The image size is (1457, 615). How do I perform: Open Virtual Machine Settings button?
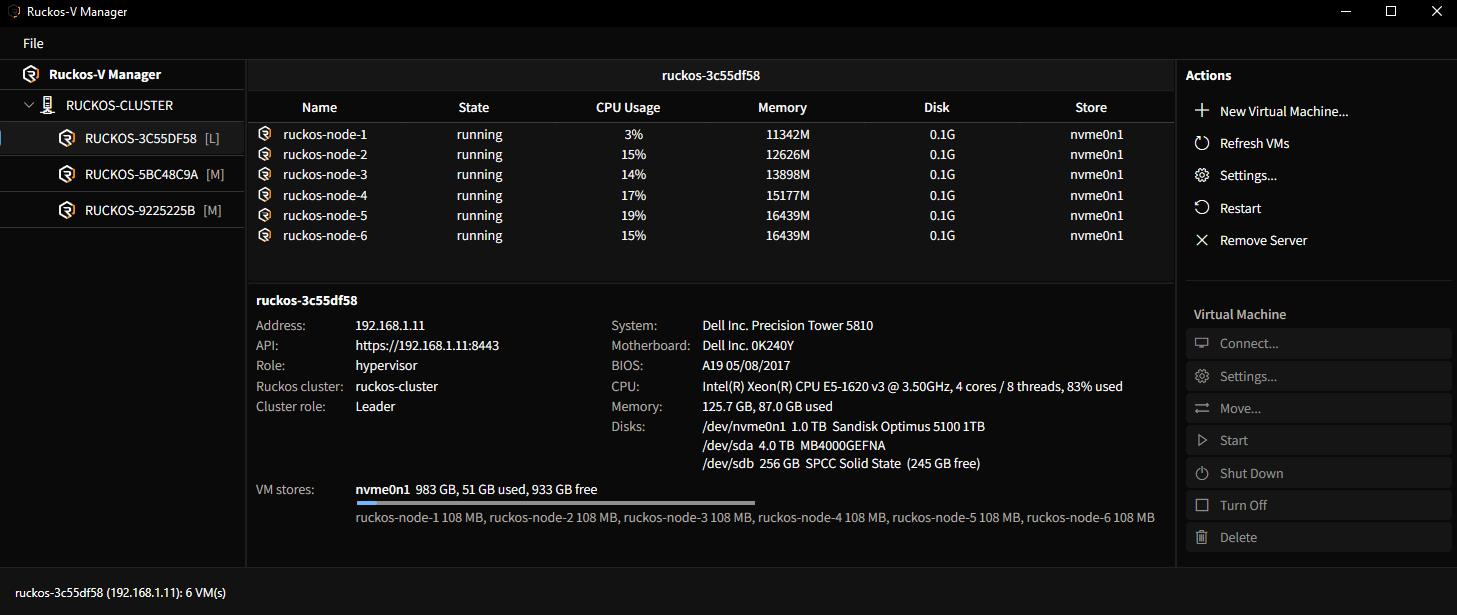[x=1318, y=376]
